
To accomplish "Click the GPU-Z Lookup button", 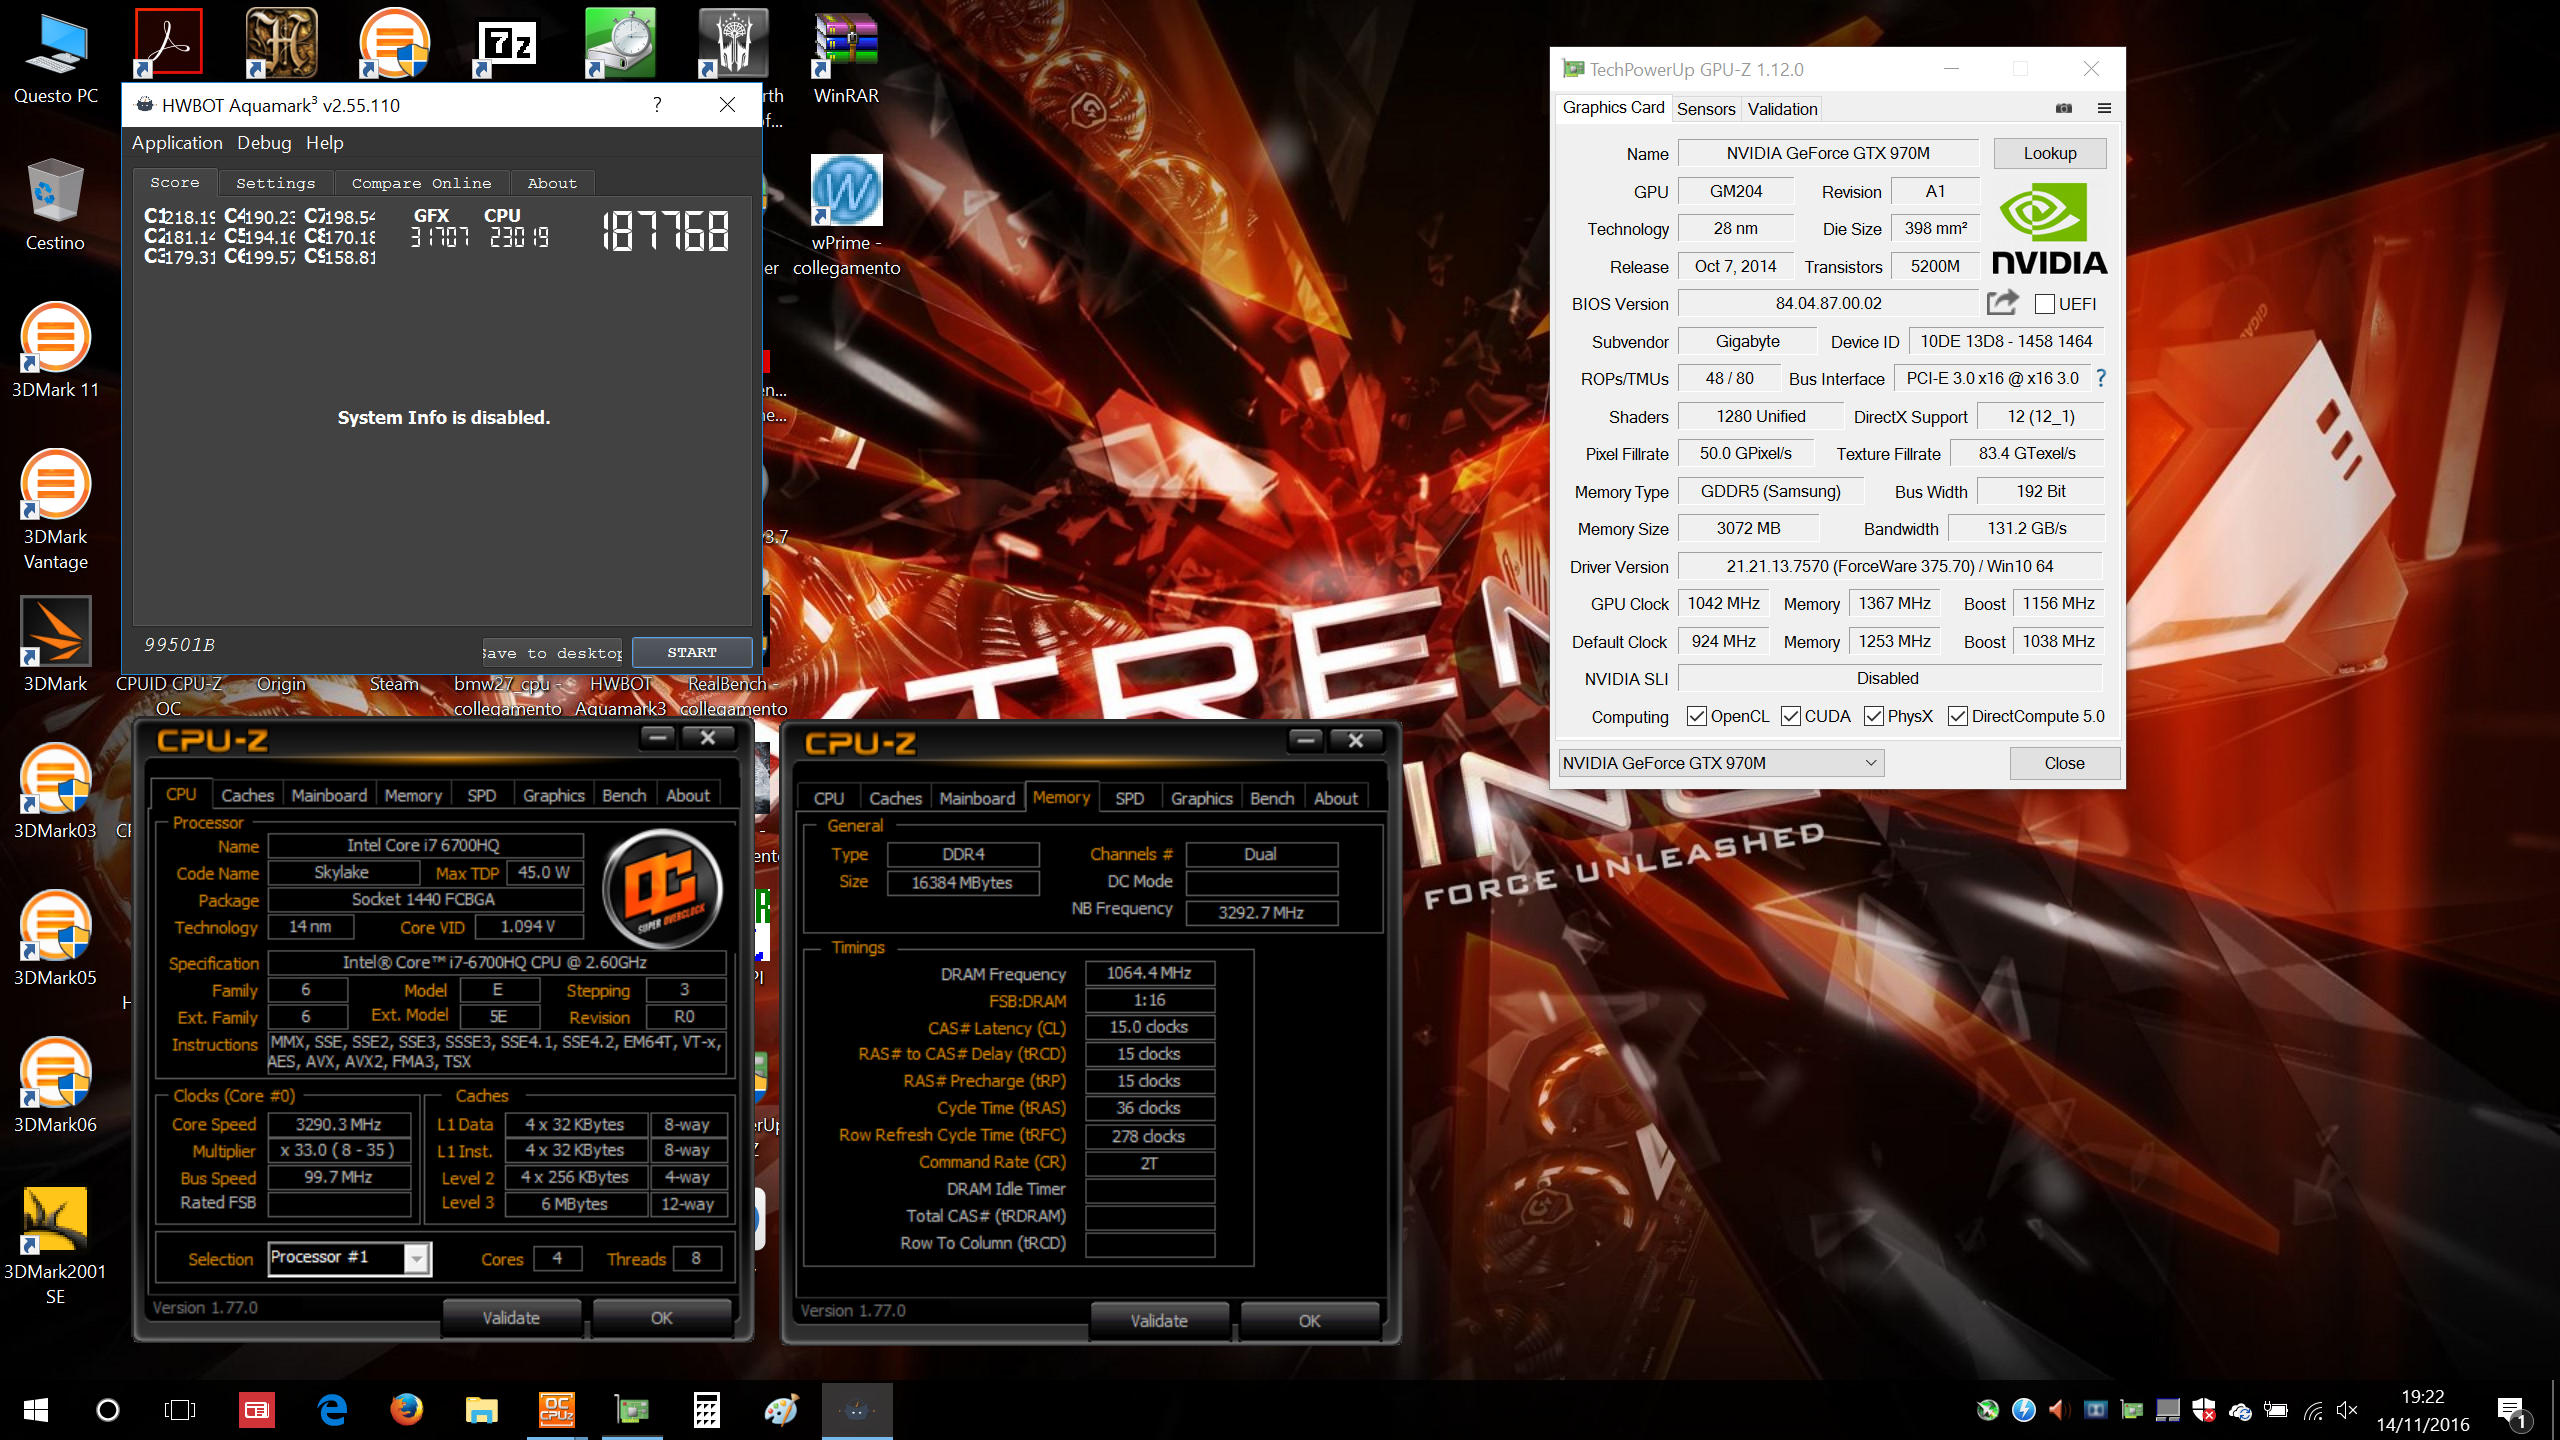I will [2049, 153].
